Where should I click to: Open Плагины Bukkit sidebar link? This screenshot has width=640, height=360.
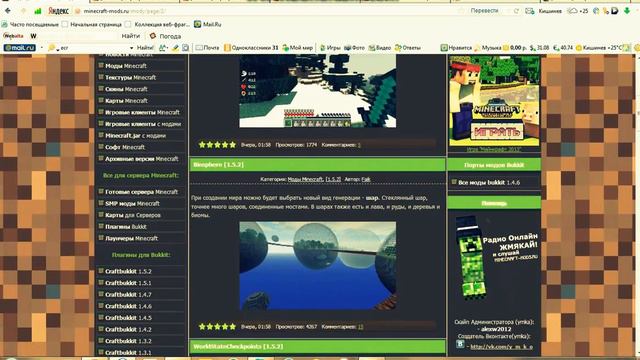point(126,227)
